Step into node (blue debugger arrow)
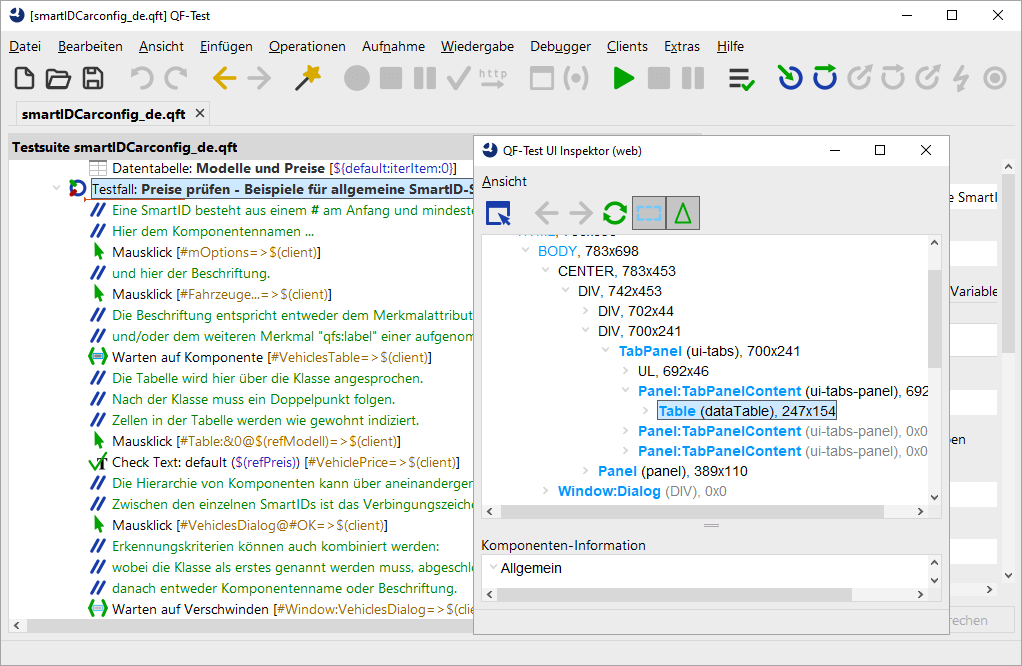1022x666 pixels. pyautogui.click(x=790, y=78)
